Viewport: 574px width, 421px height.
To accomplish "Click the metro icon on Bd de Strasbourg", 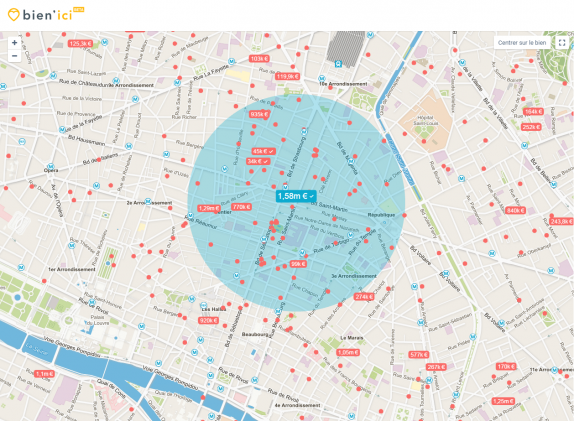I will pyautogui.click(x=304, y=131).
